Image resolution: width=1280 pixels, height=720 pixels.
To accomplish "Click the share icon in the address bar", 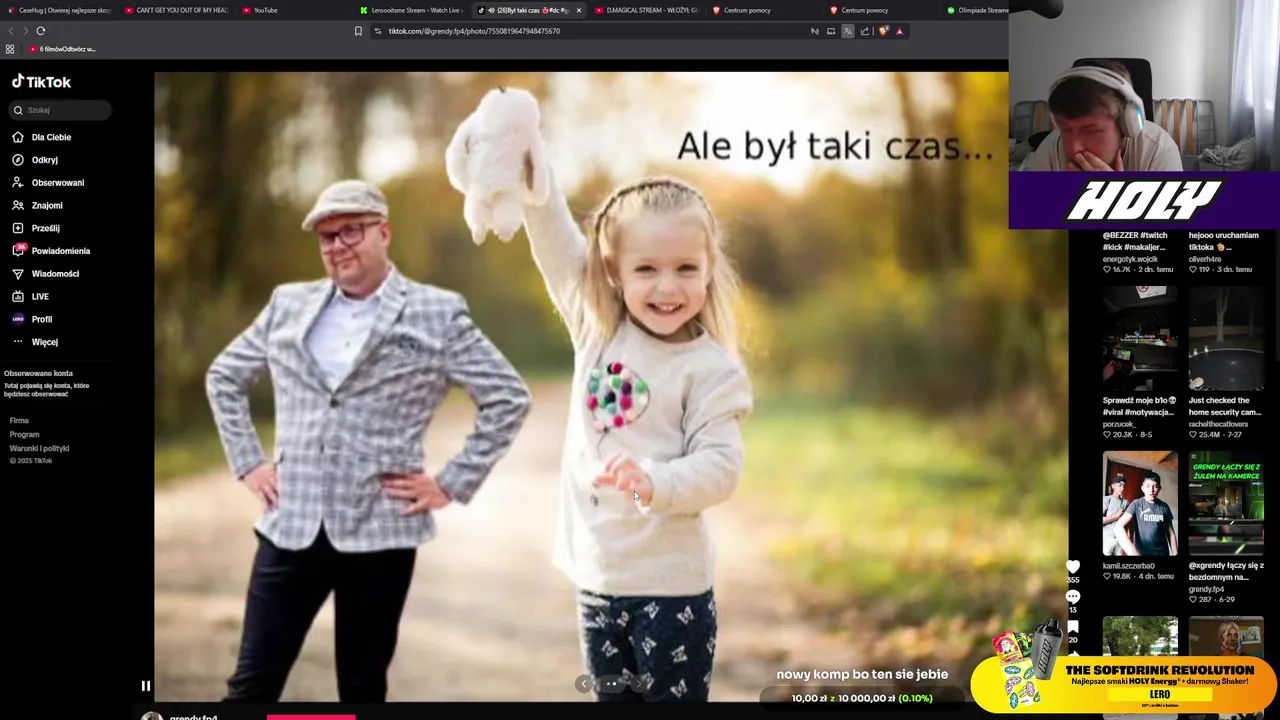I will pyautogui.click(x=865, y=31).
